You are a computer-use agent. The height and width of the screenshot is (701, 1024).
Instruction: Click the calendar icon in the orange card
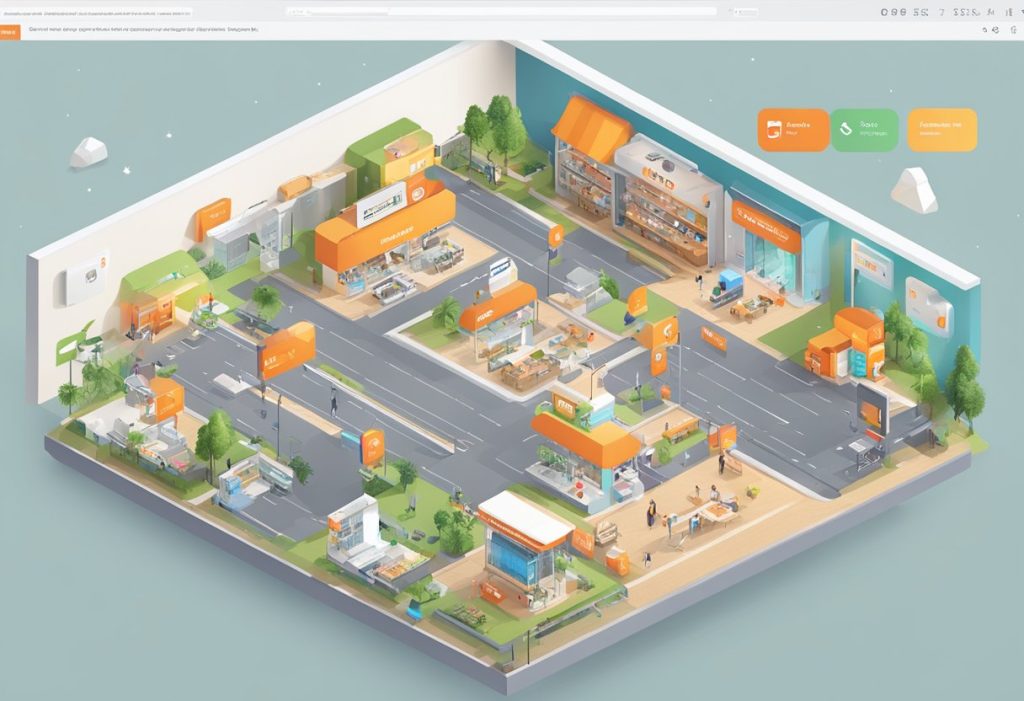772,129
